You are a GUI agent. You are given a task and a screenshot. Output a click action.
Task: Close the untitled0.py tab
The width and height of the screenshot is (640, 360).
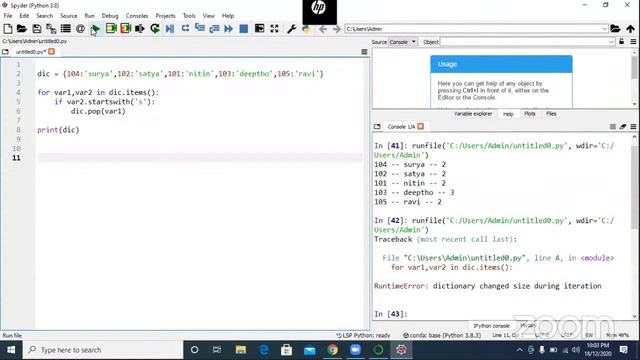51,51
